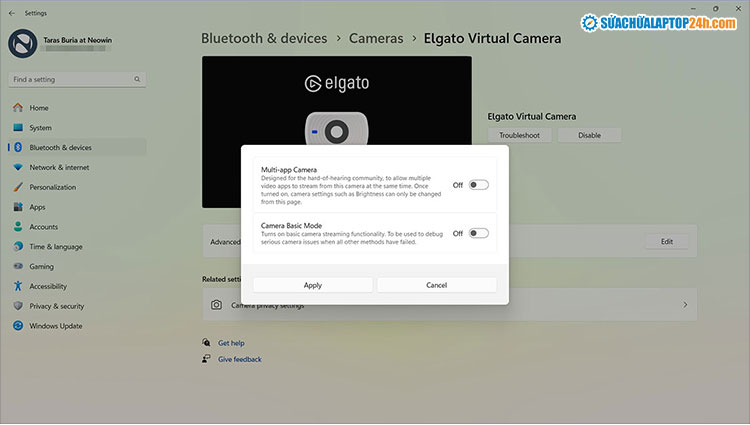Toggle the Multi-app Camera switch
This screenshot has width=750, height=425.
click(478, 185)
